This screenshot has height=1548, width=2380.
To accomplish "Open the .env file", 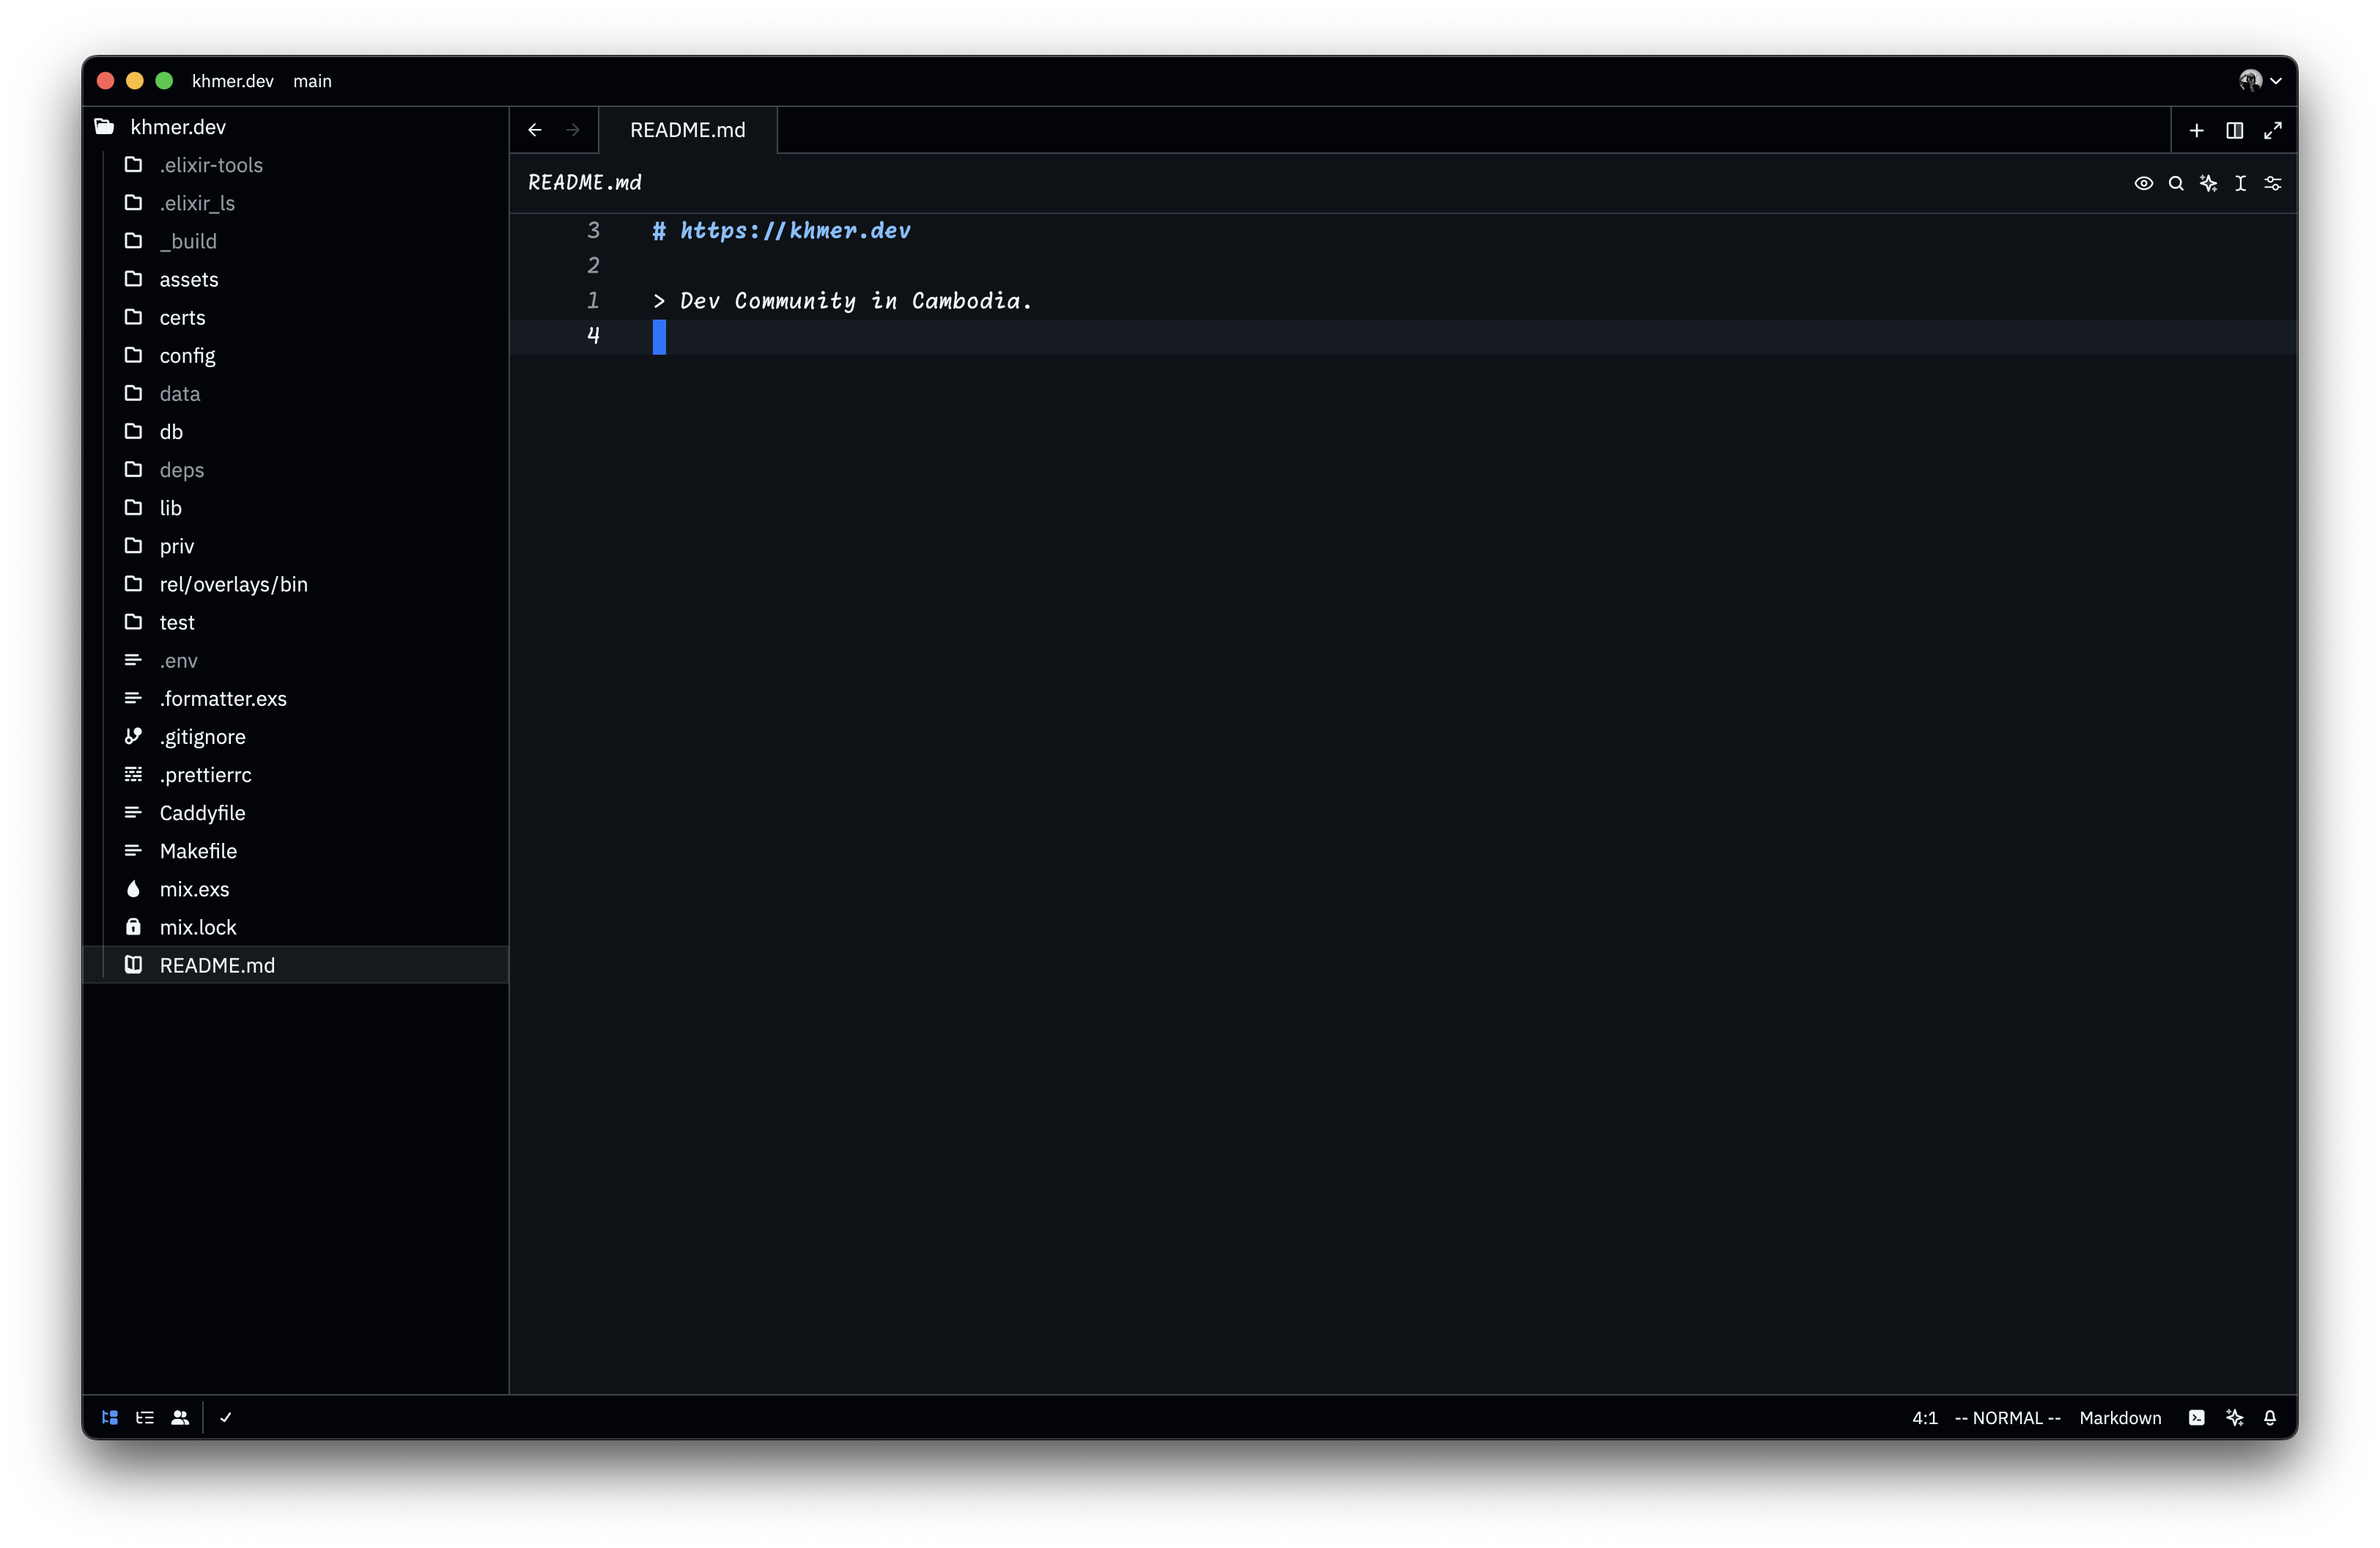I will coord(296,660).
